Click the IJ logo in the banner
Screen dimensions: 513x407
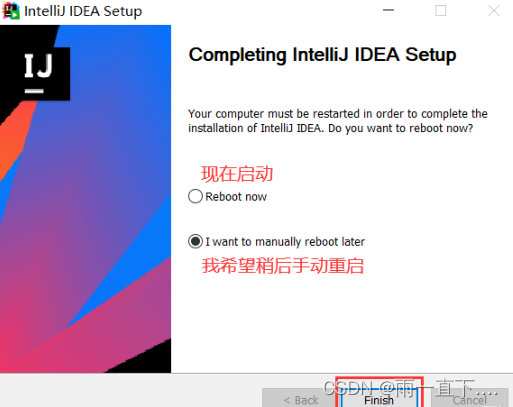coord(38,73)
